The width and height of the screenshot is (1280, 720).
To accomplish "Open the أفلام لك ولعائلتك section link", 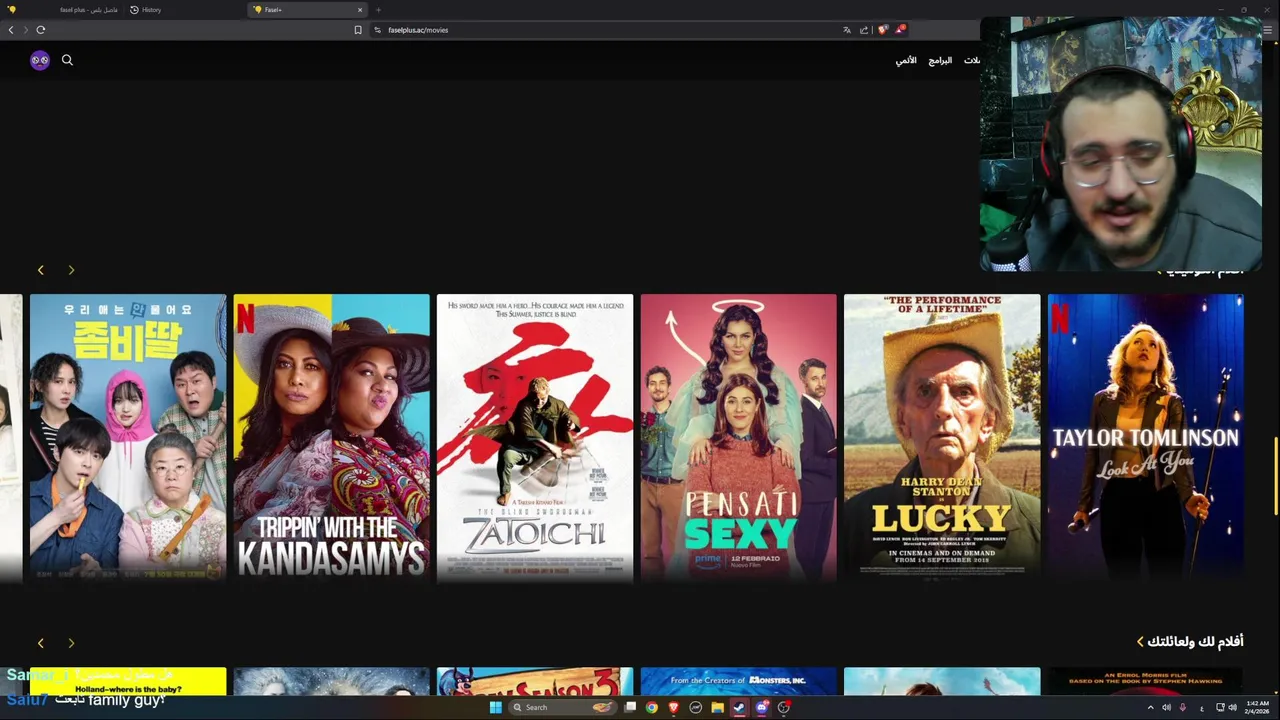I will click(1190, 641).
